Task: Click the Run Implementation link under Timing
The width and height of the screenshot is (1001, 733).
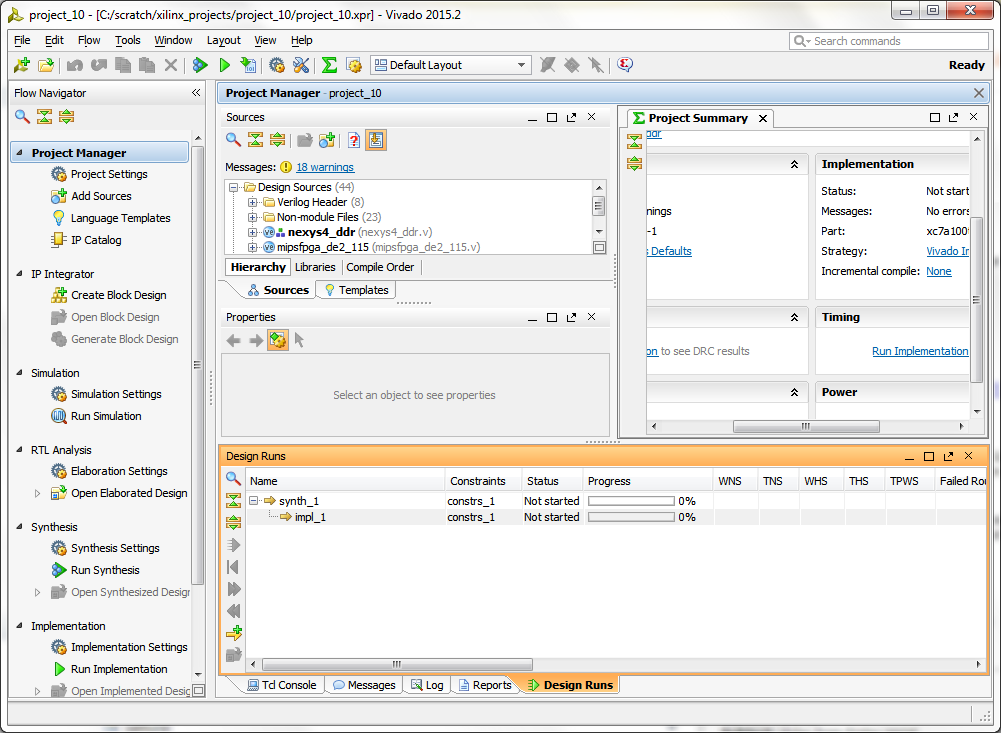Action: [920, 351]
